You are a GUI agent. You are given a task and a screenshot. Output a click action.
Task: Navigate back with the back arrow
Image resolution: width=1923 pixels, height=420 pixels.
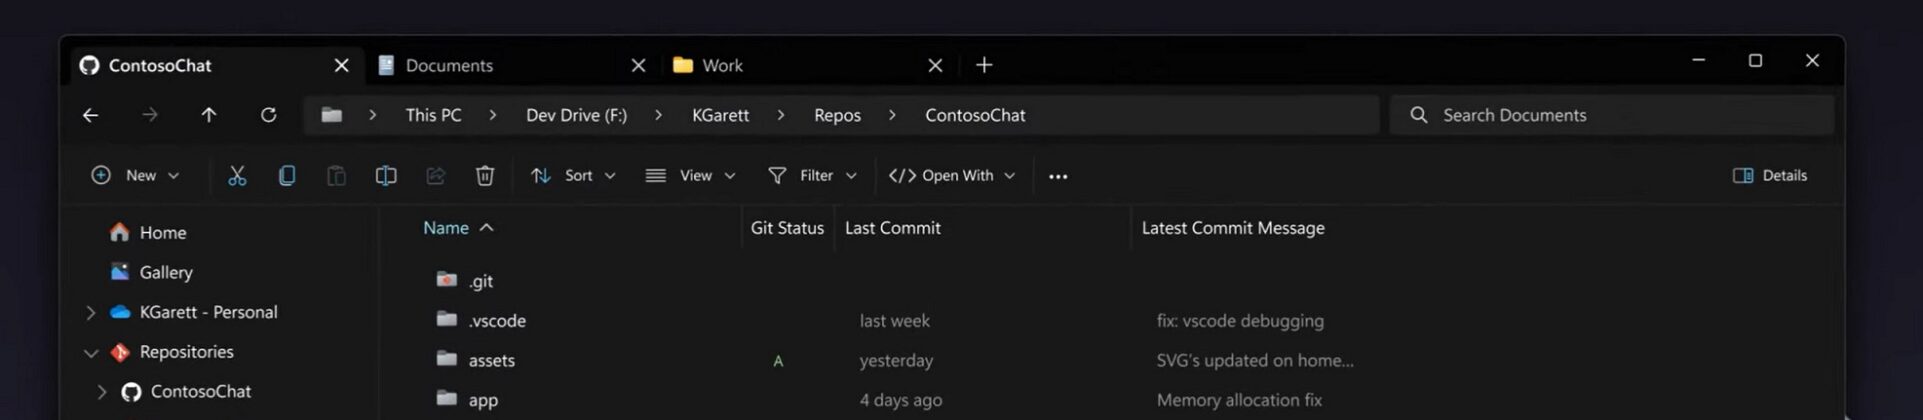click(90, 115)
